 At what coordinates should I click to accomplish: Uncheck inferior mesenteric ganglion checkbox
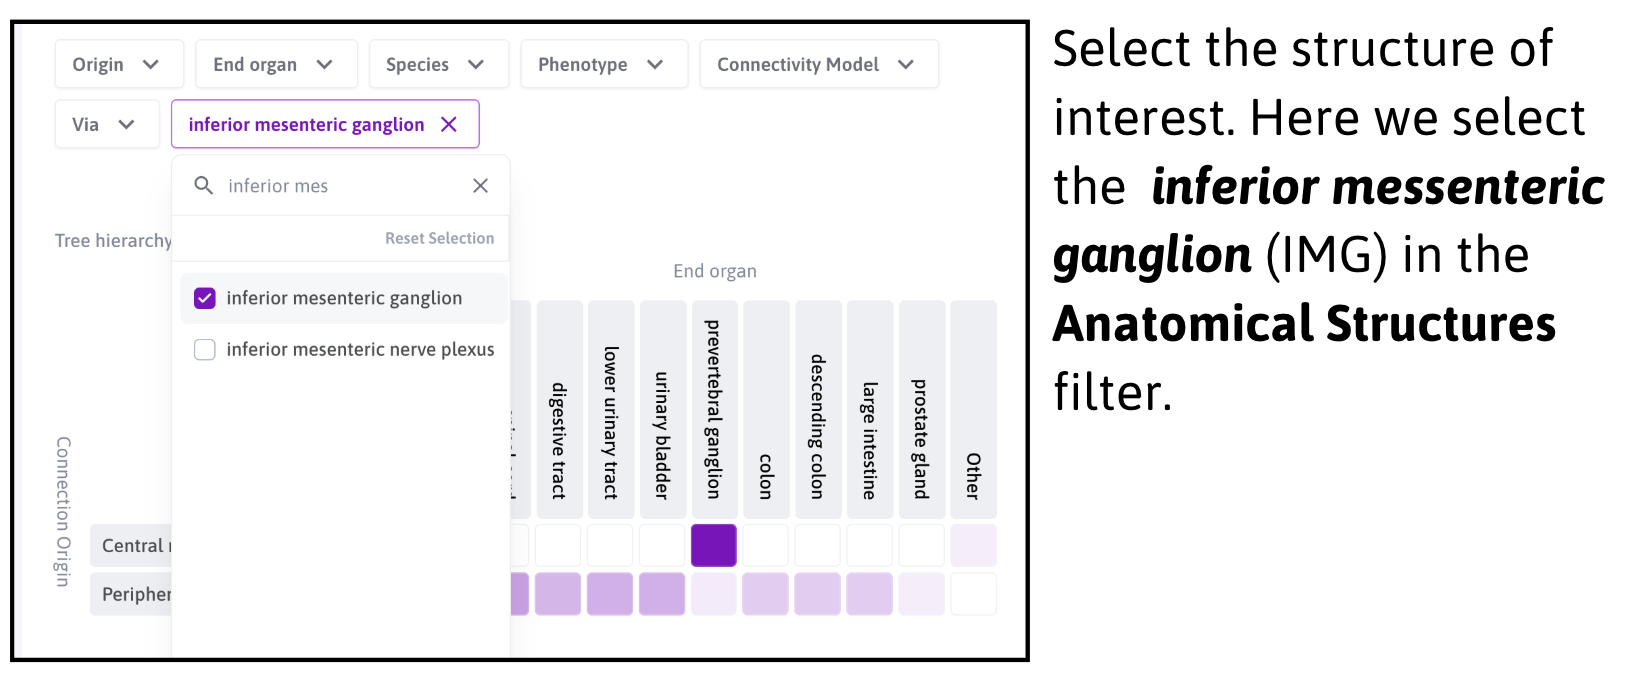[205, 298]
